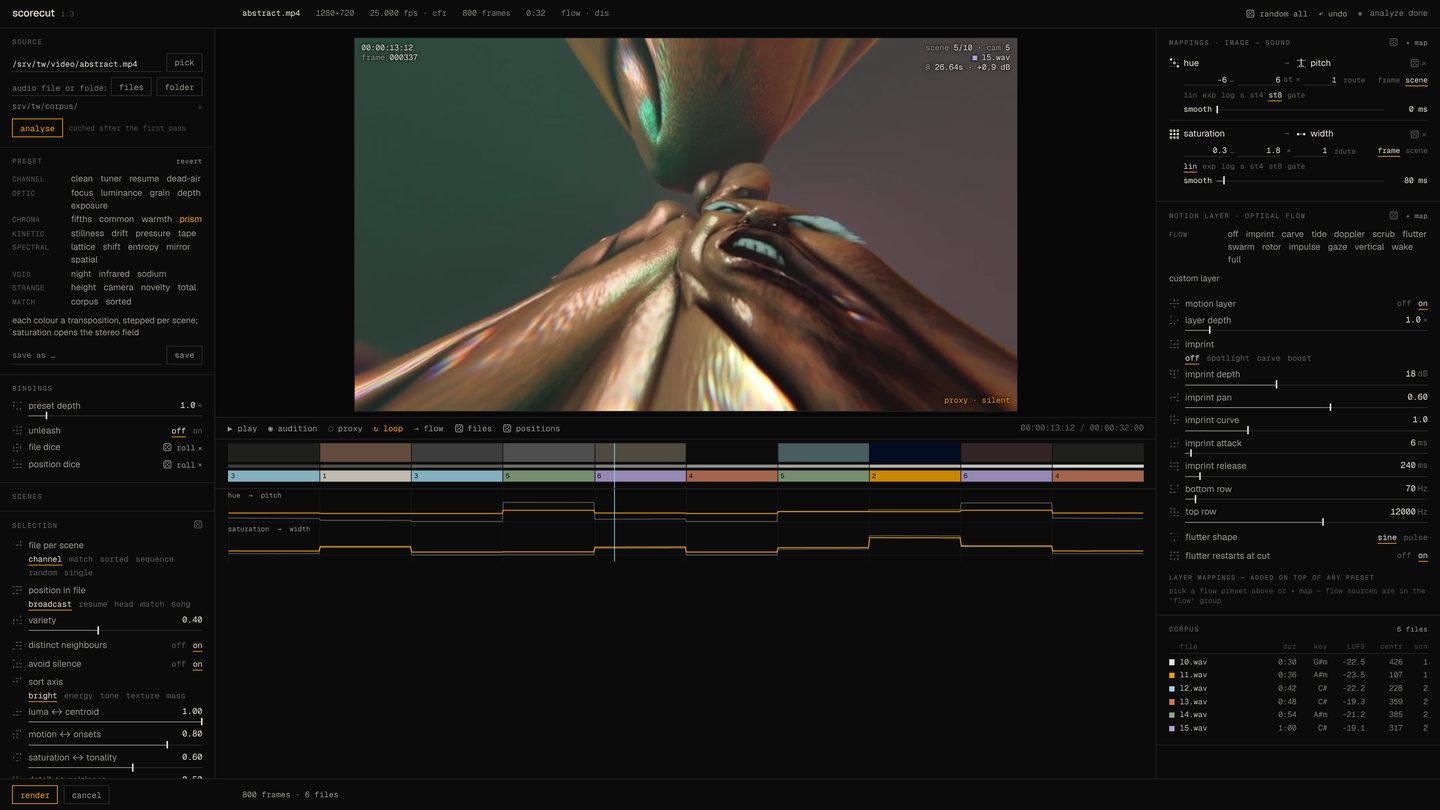Choose the swarm flow preset
The image size is (1440, 810).
1240,247
